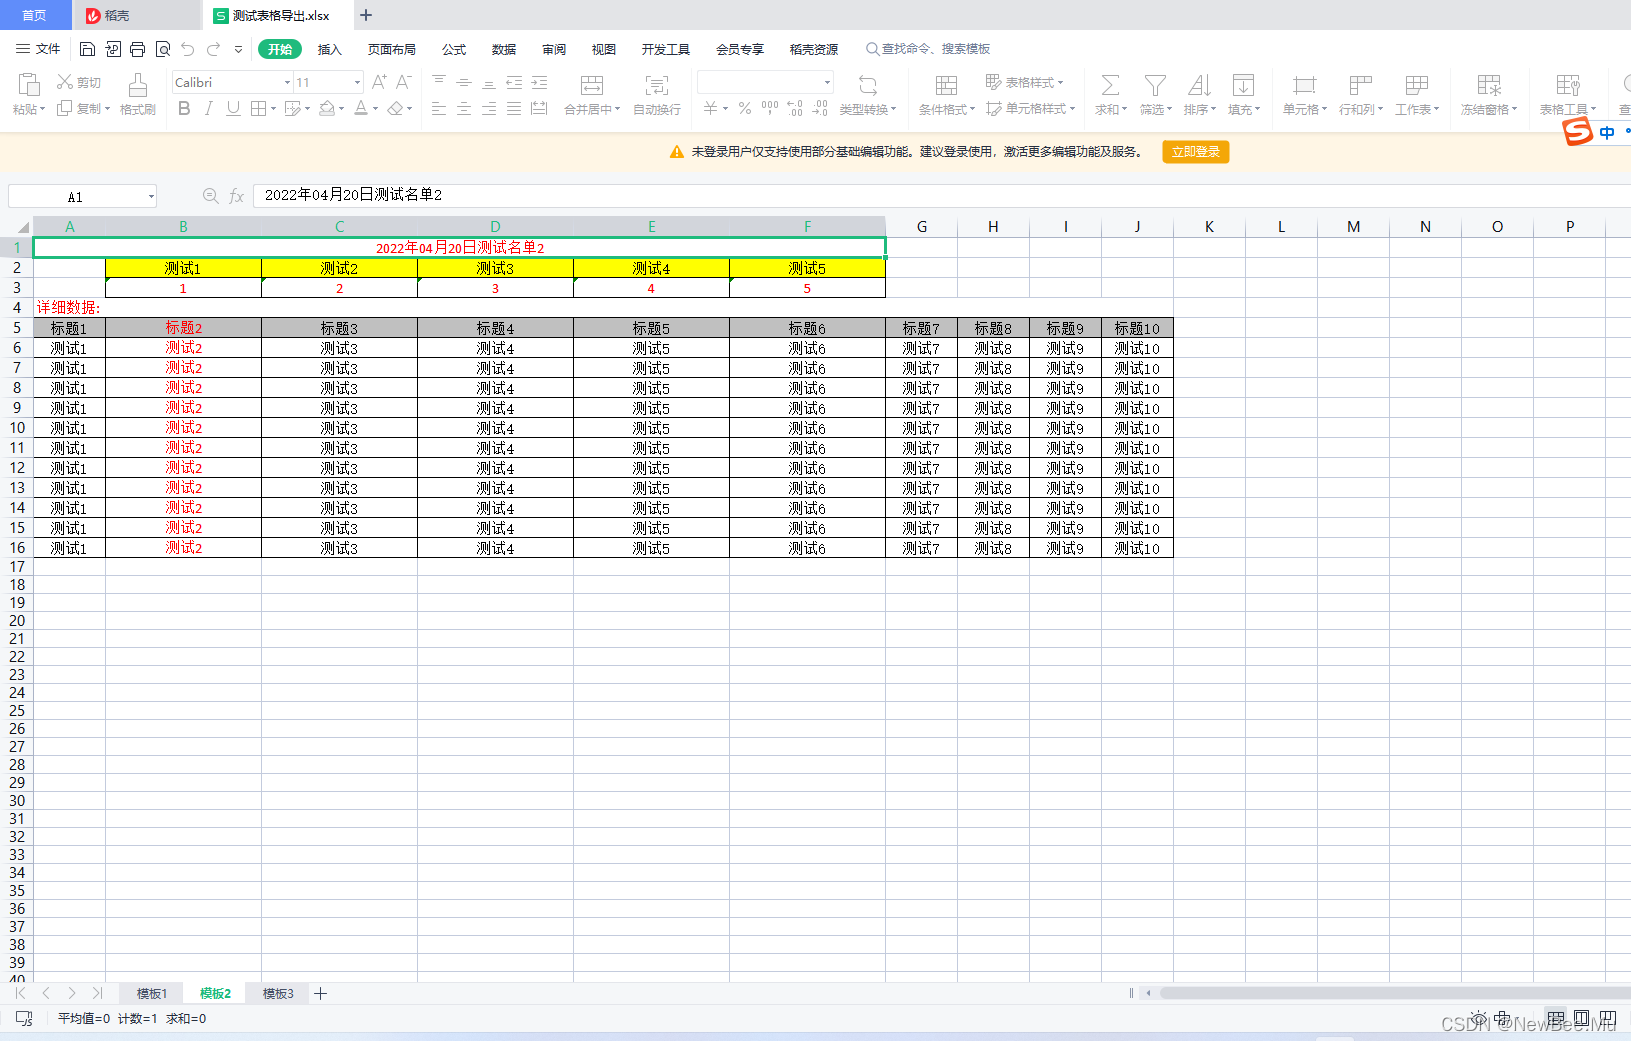Screen dimensions: 1631x1041
Task: Go to the 首页 home tab
Action: coord(35,15)
